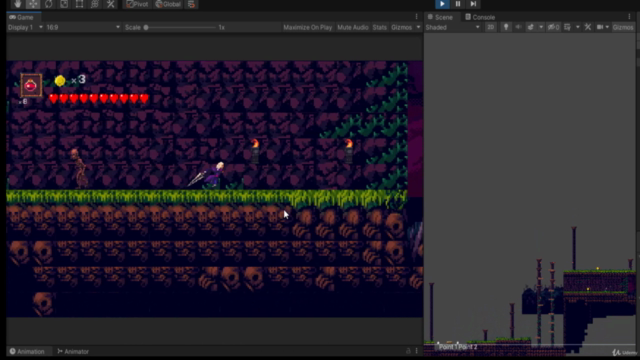640x360 pixels.
Task: Toggle Scene grid visibility icon
Action: pyautogui.click(x=567, y=27)
